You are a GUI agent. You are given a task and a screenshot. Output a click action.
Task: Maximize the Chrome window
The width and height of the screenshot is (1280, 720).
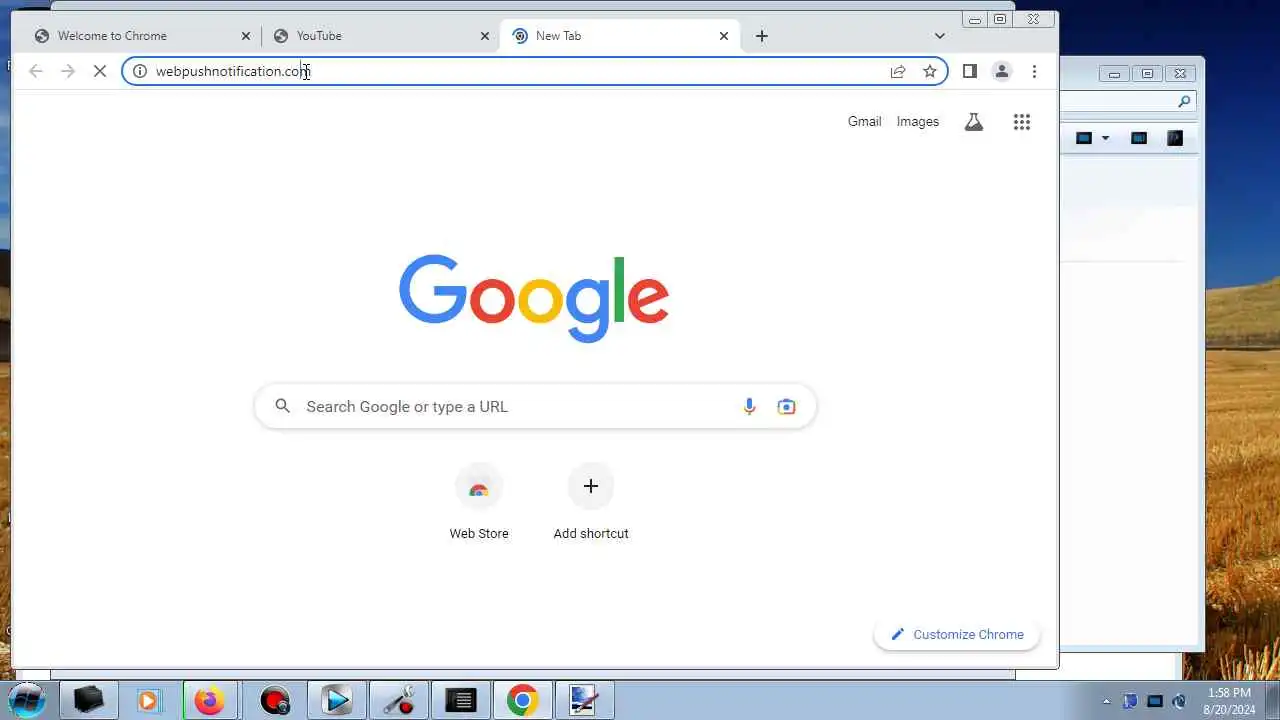[x=1000, y=19]
